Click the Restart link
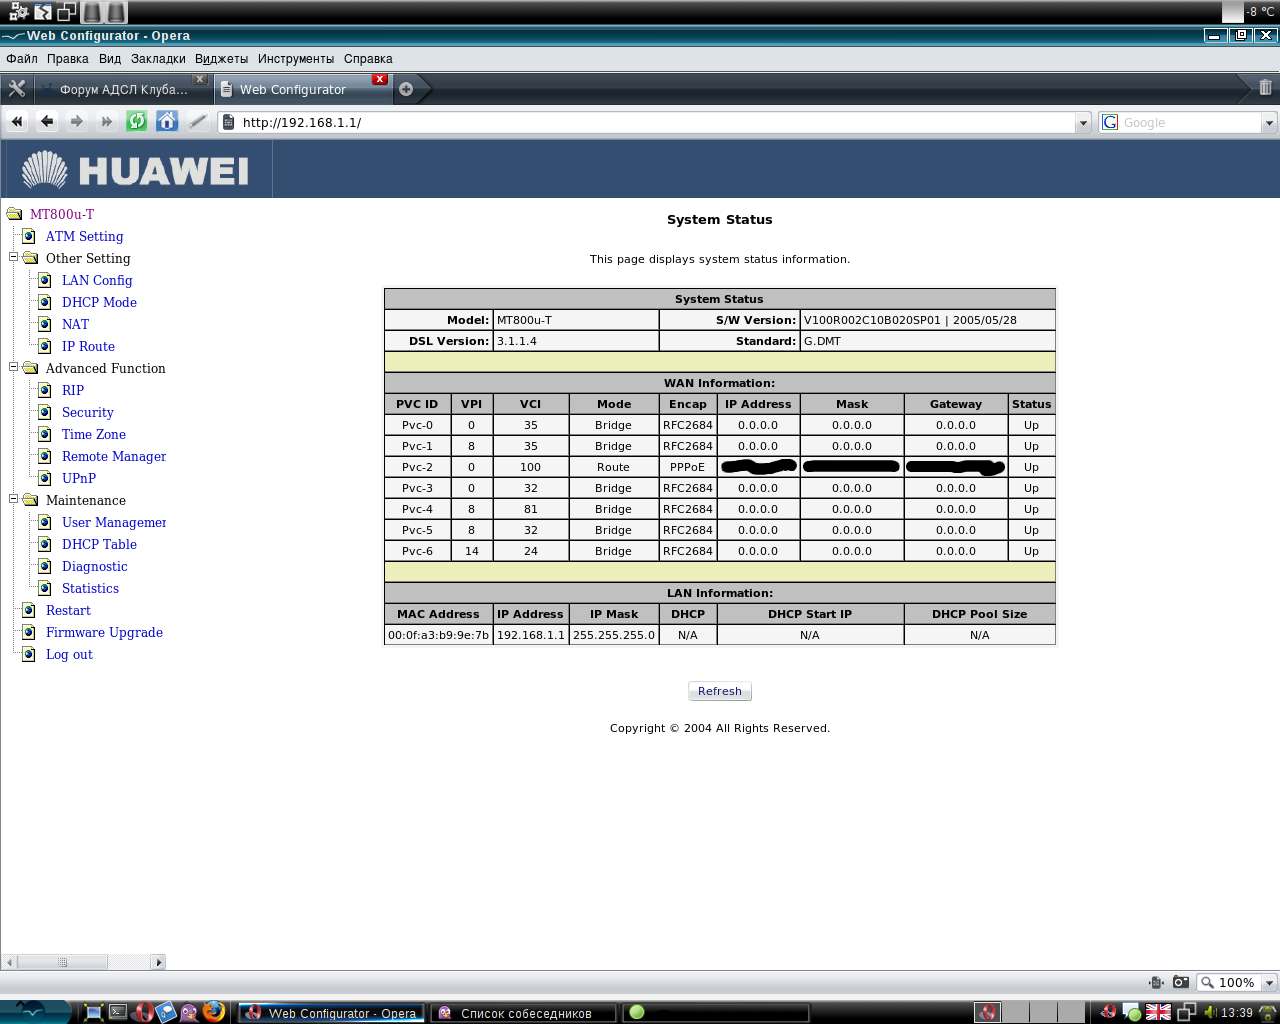Viewport: 1280px width, 1024px height. point(68,610)
